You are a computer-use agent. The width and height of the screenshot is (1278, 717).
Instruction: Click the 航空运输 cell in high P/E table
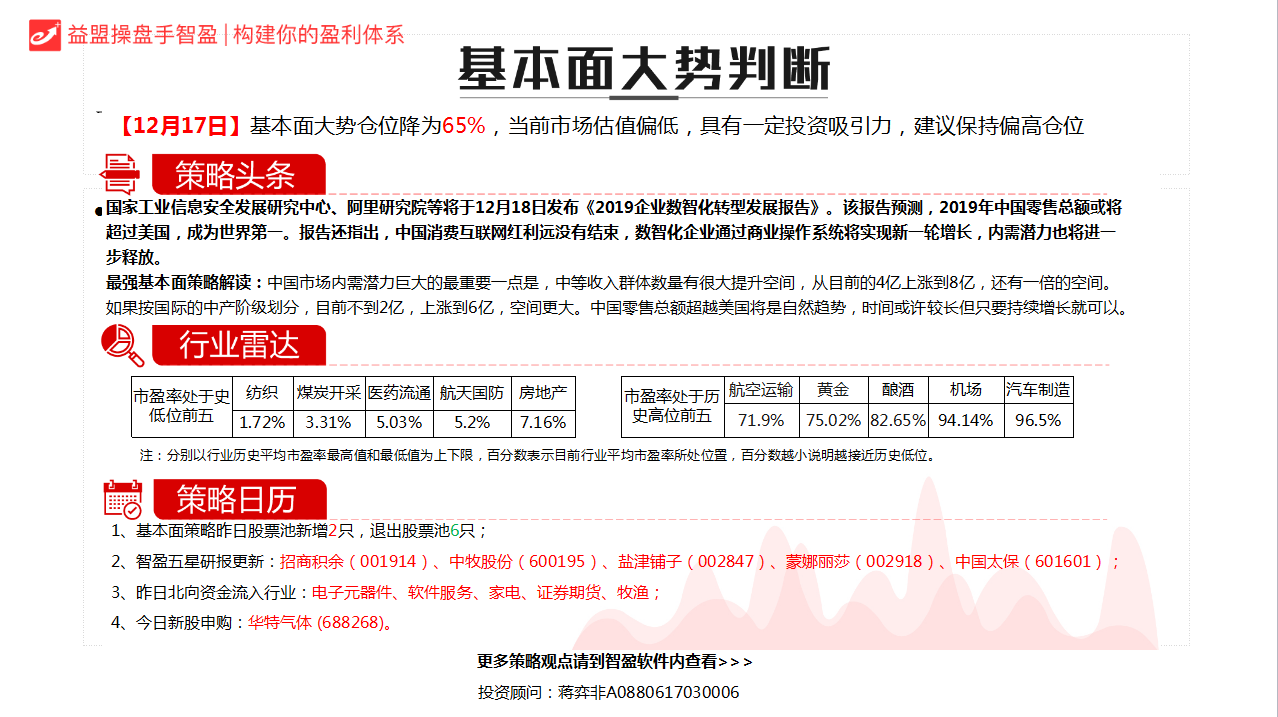(760, 390)
